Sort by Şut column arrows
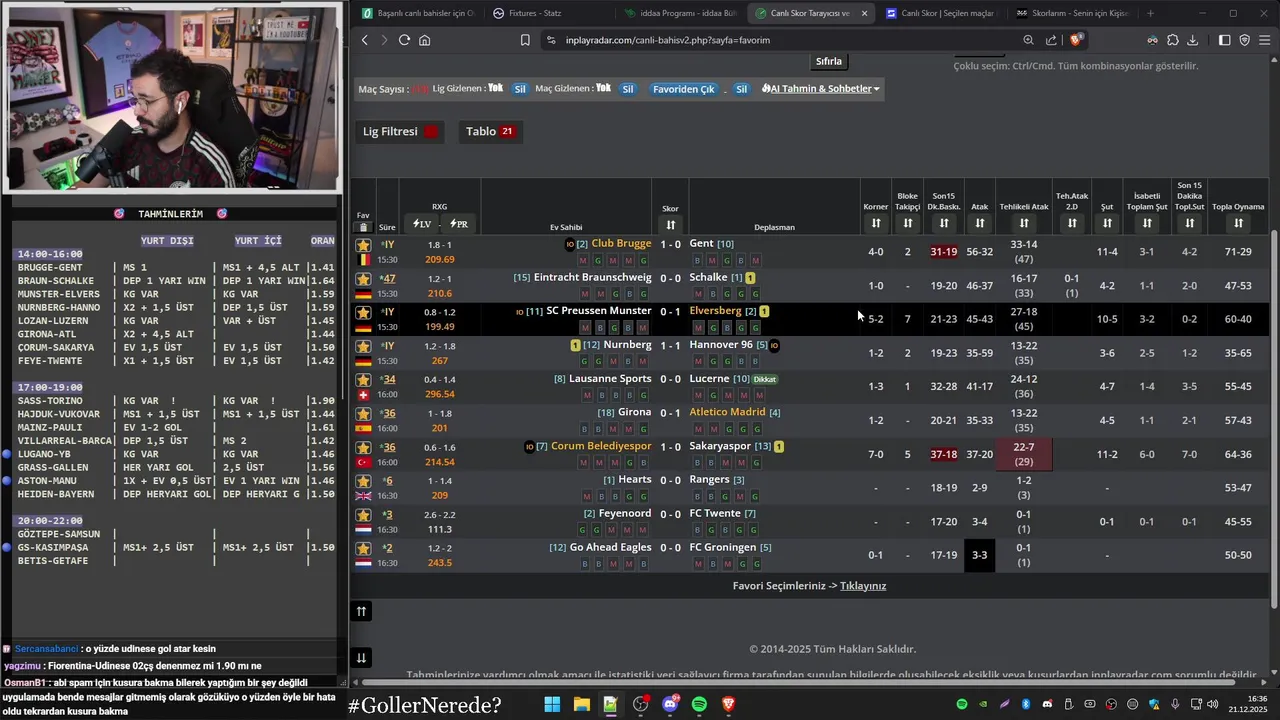The width and height of the screenshot is (1280, 720). [1106, 223]
